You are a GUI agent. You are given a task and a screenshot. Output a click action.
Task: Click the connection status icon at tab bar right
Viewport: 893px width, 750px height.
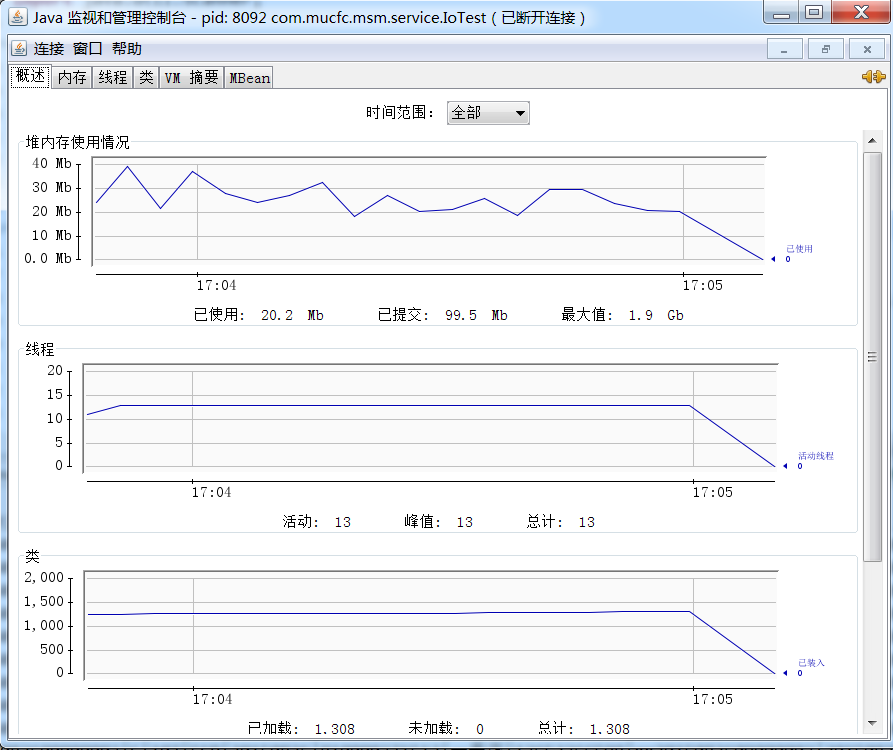point(873,76)
